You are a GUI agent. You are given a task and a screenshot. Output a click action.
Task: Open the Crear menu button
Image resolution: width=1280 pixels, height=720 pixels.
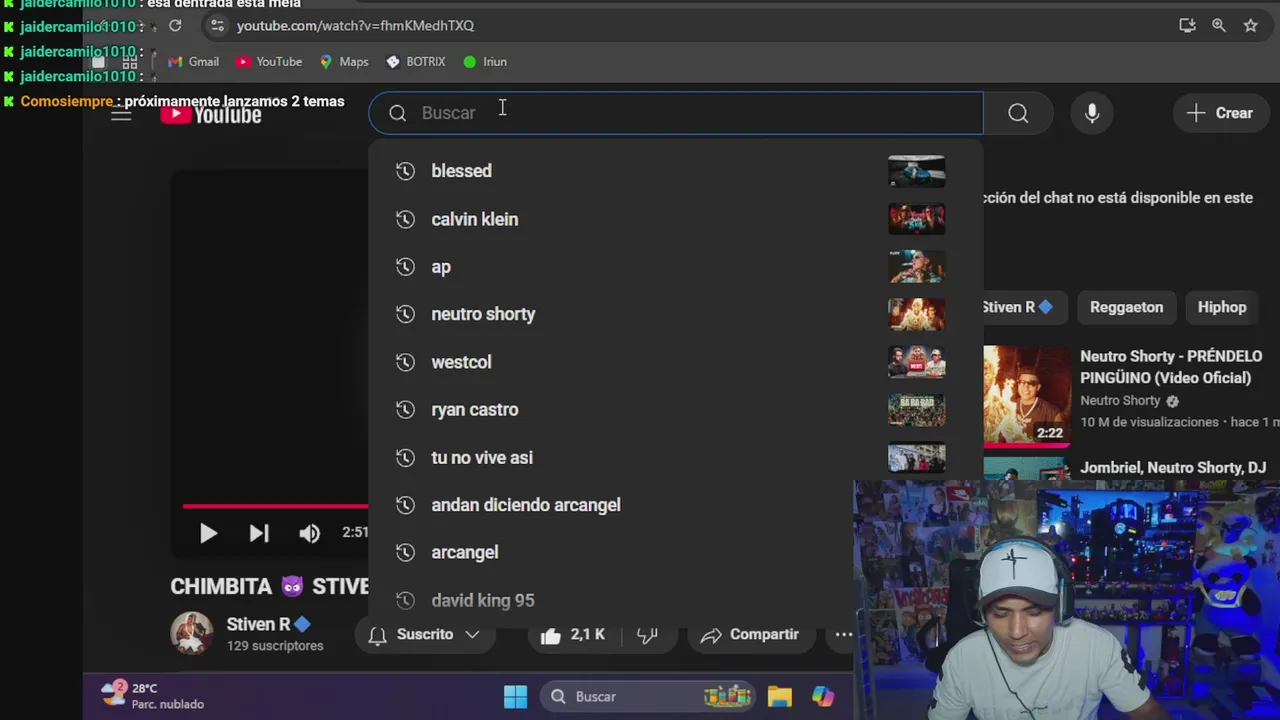[1220, 113]
